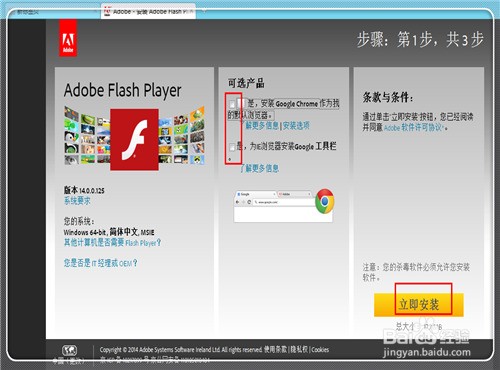Click the red Flash Player logo image
500x370 pixels.
point(134,139)
